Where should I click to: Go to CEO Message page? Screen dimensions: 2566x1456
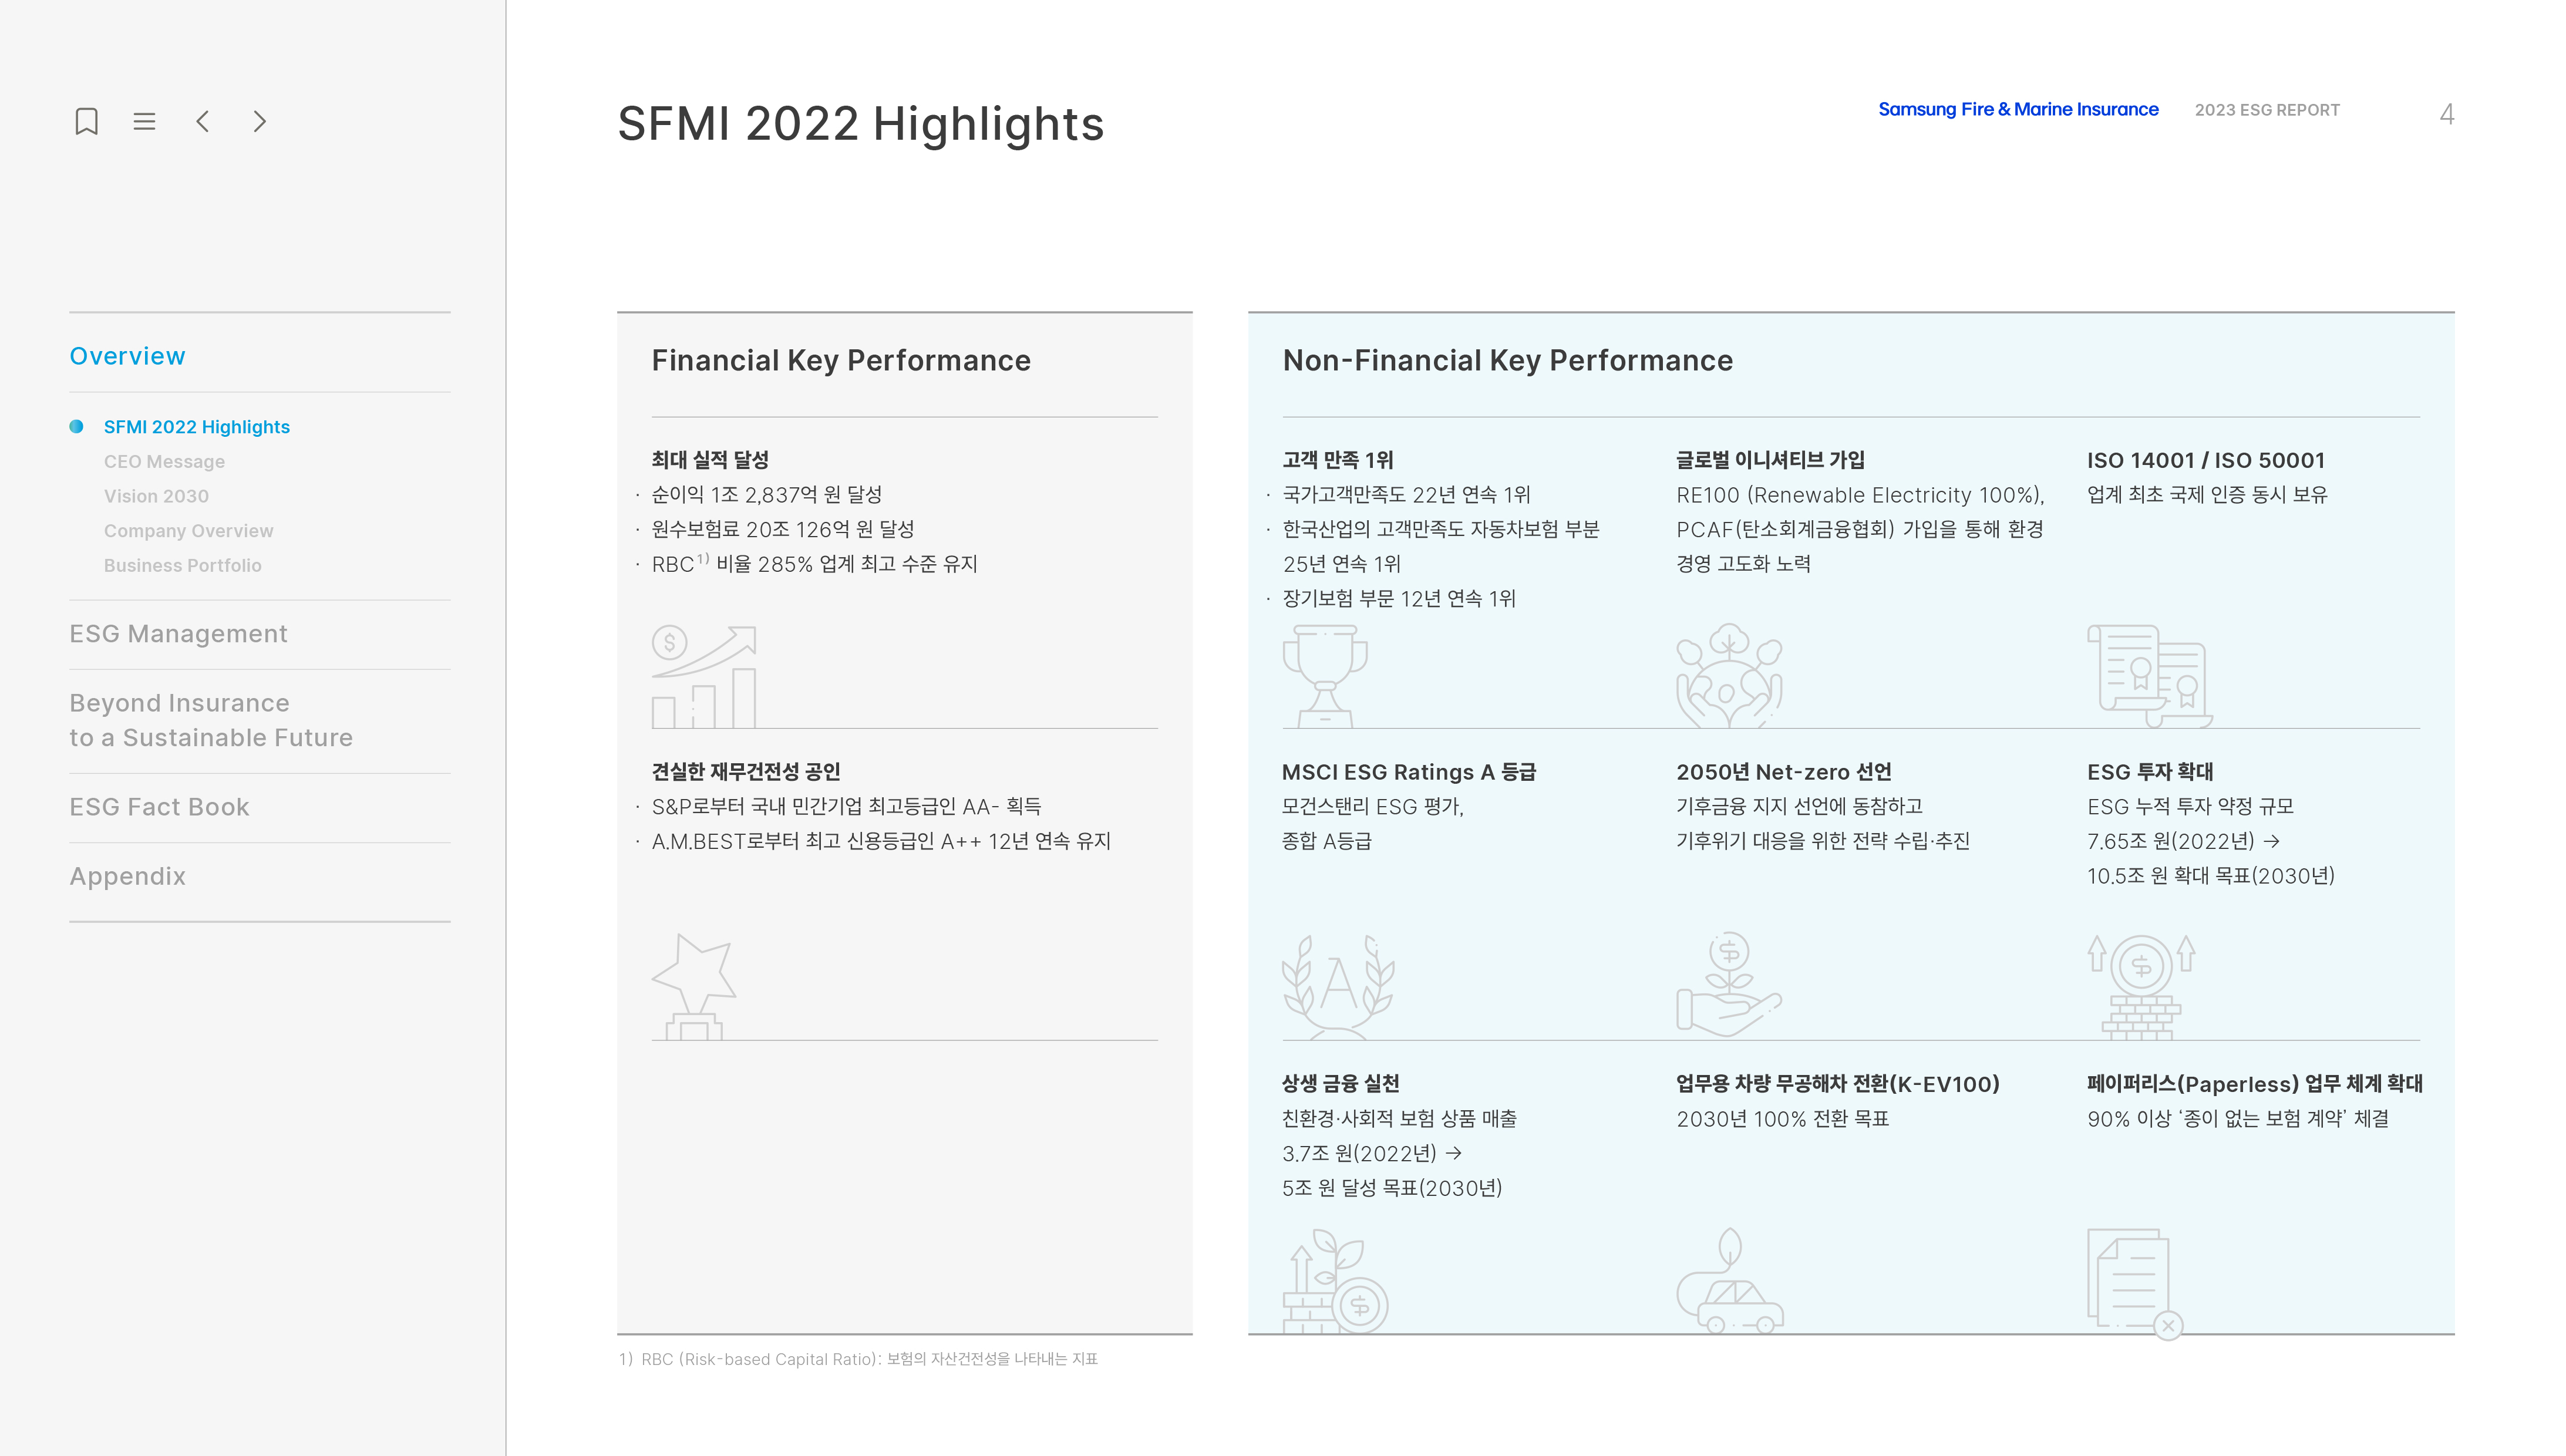[x=164, y=462]
